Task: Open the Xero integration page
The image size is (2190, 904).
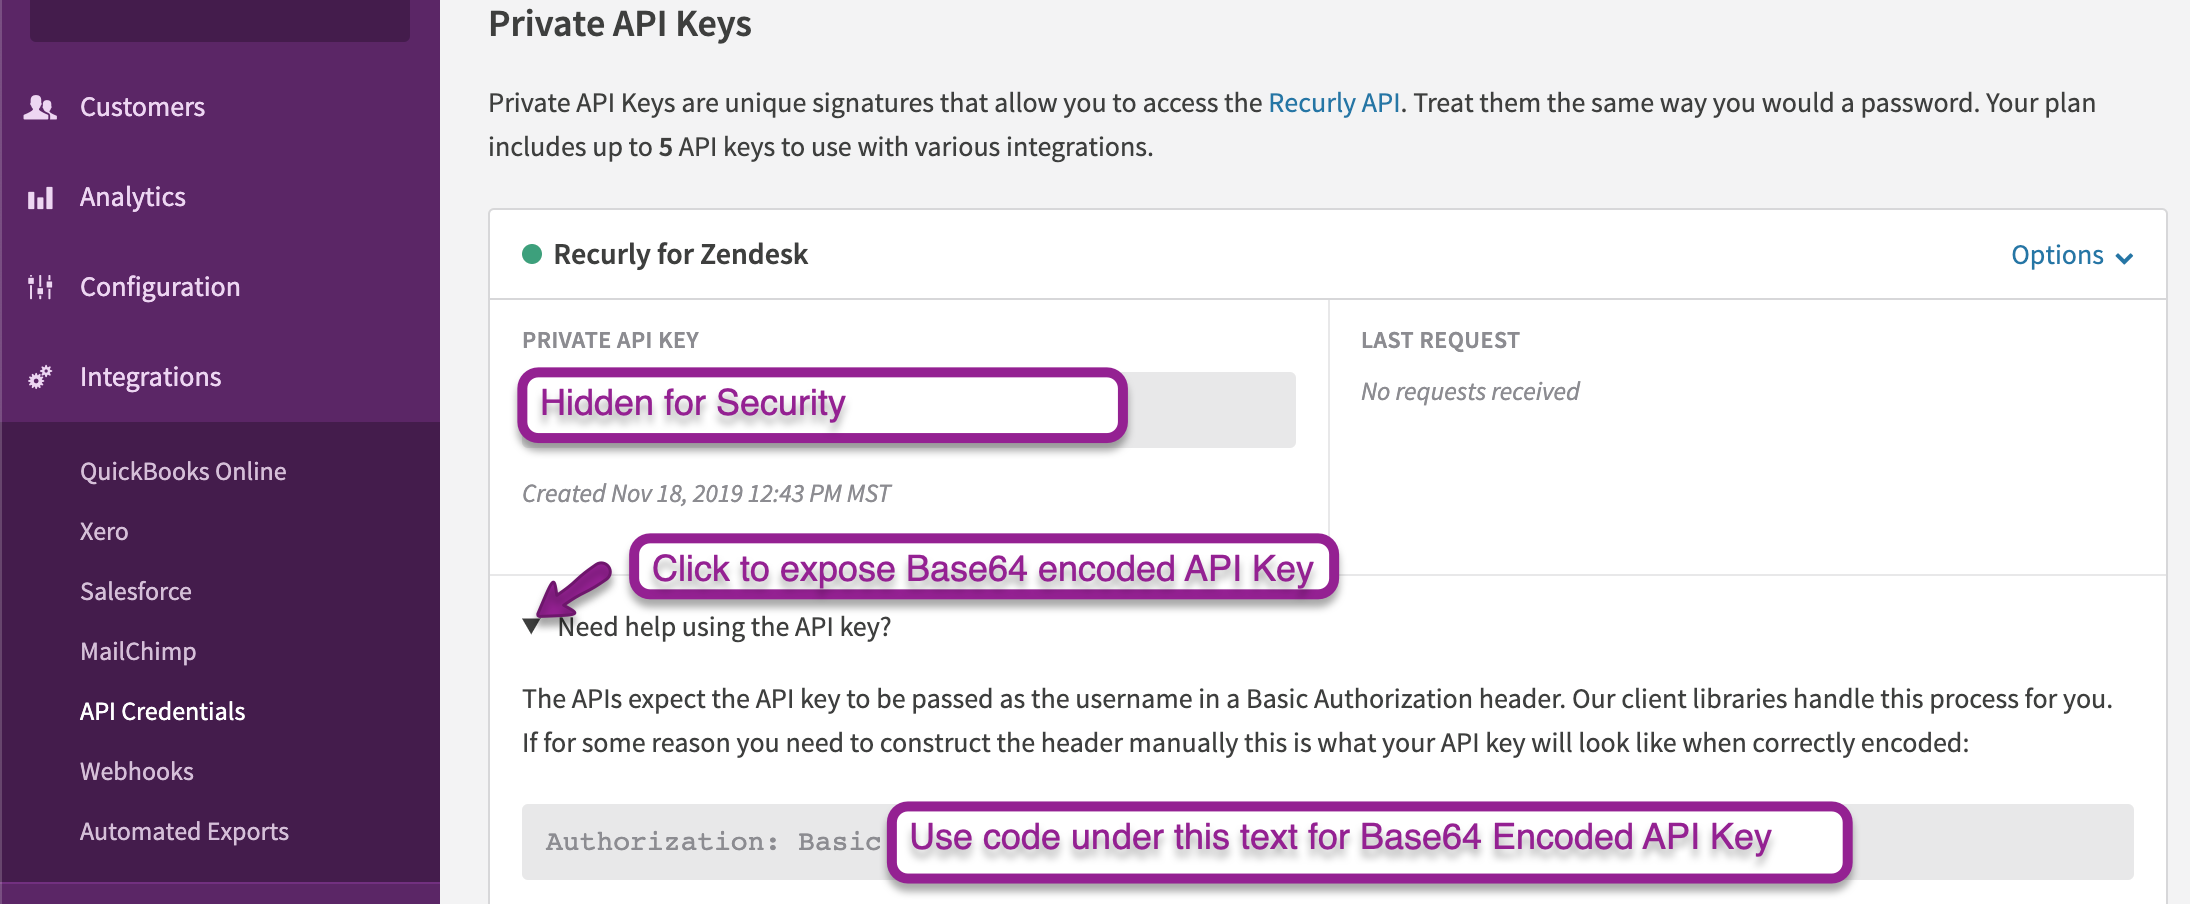Action: coord(104,531)
